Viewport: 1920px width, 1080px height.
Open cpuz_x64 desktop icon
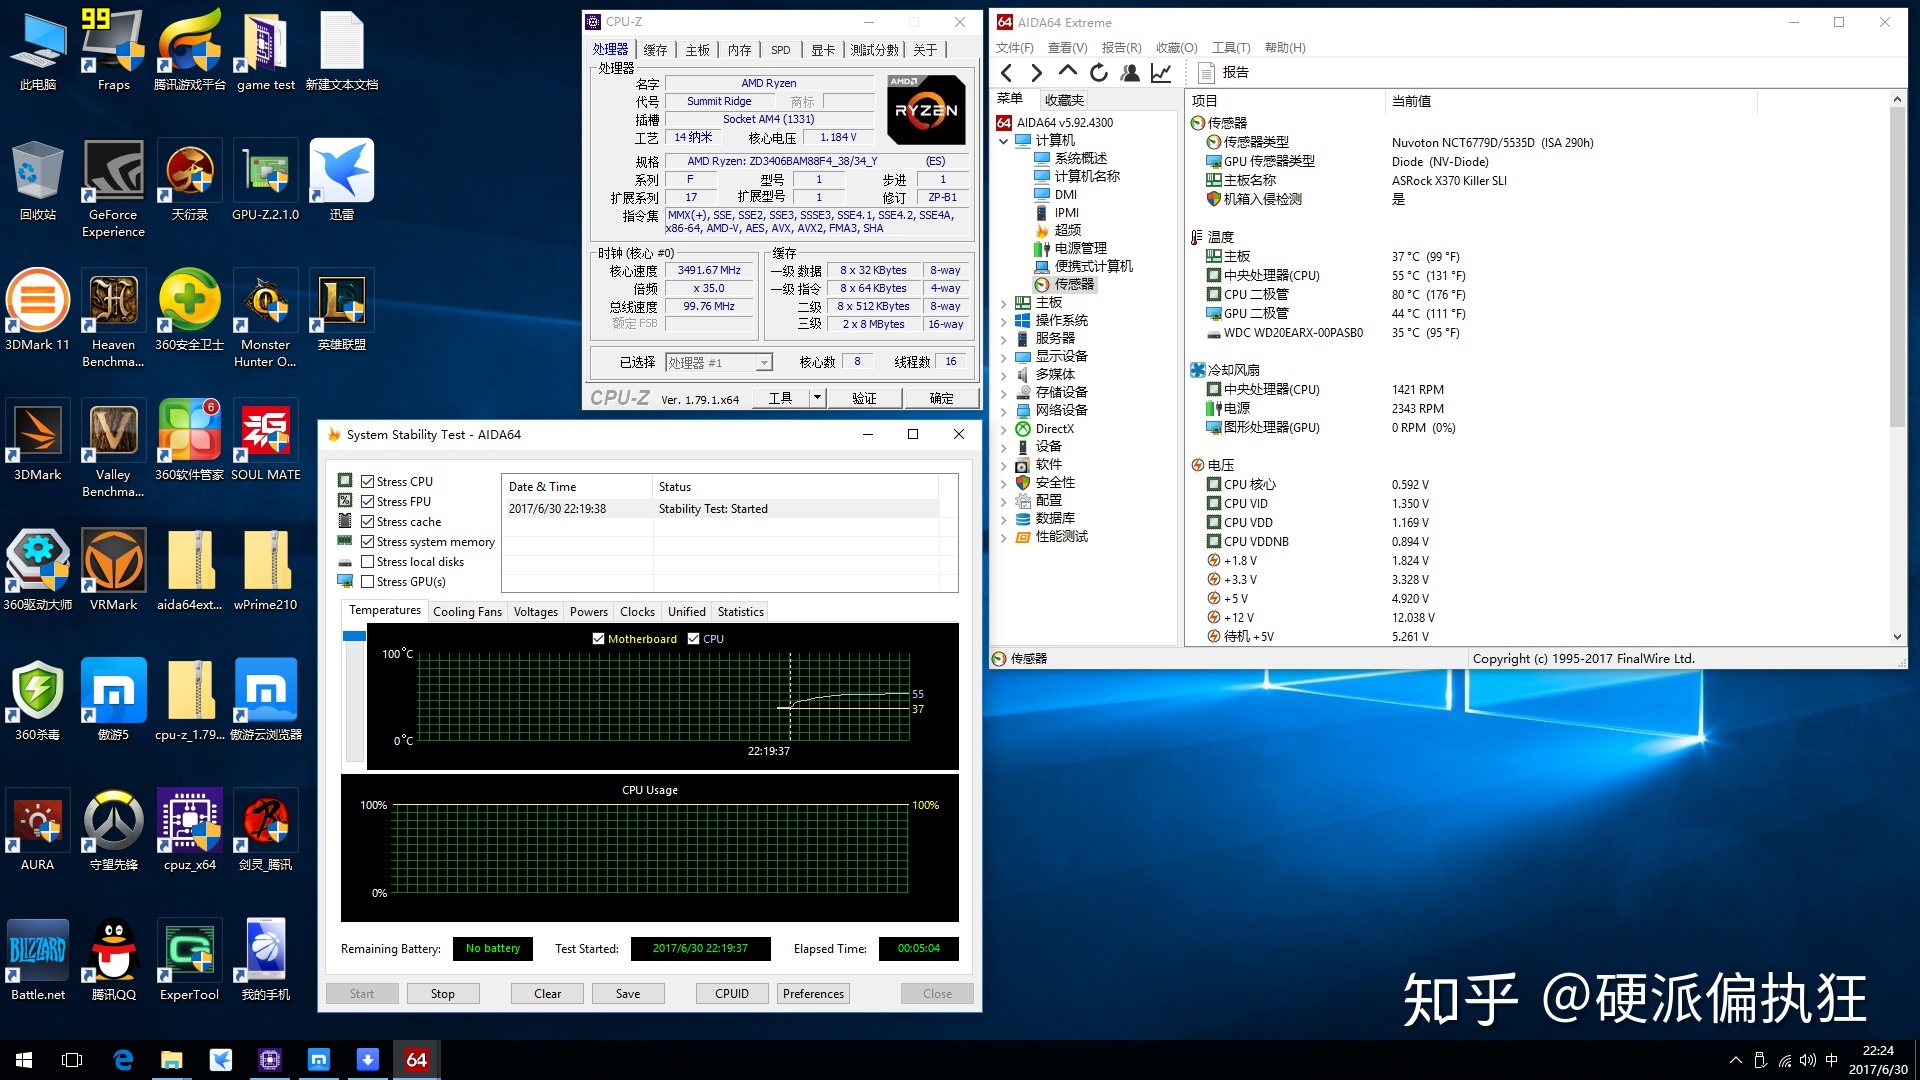tap(189, 830)
